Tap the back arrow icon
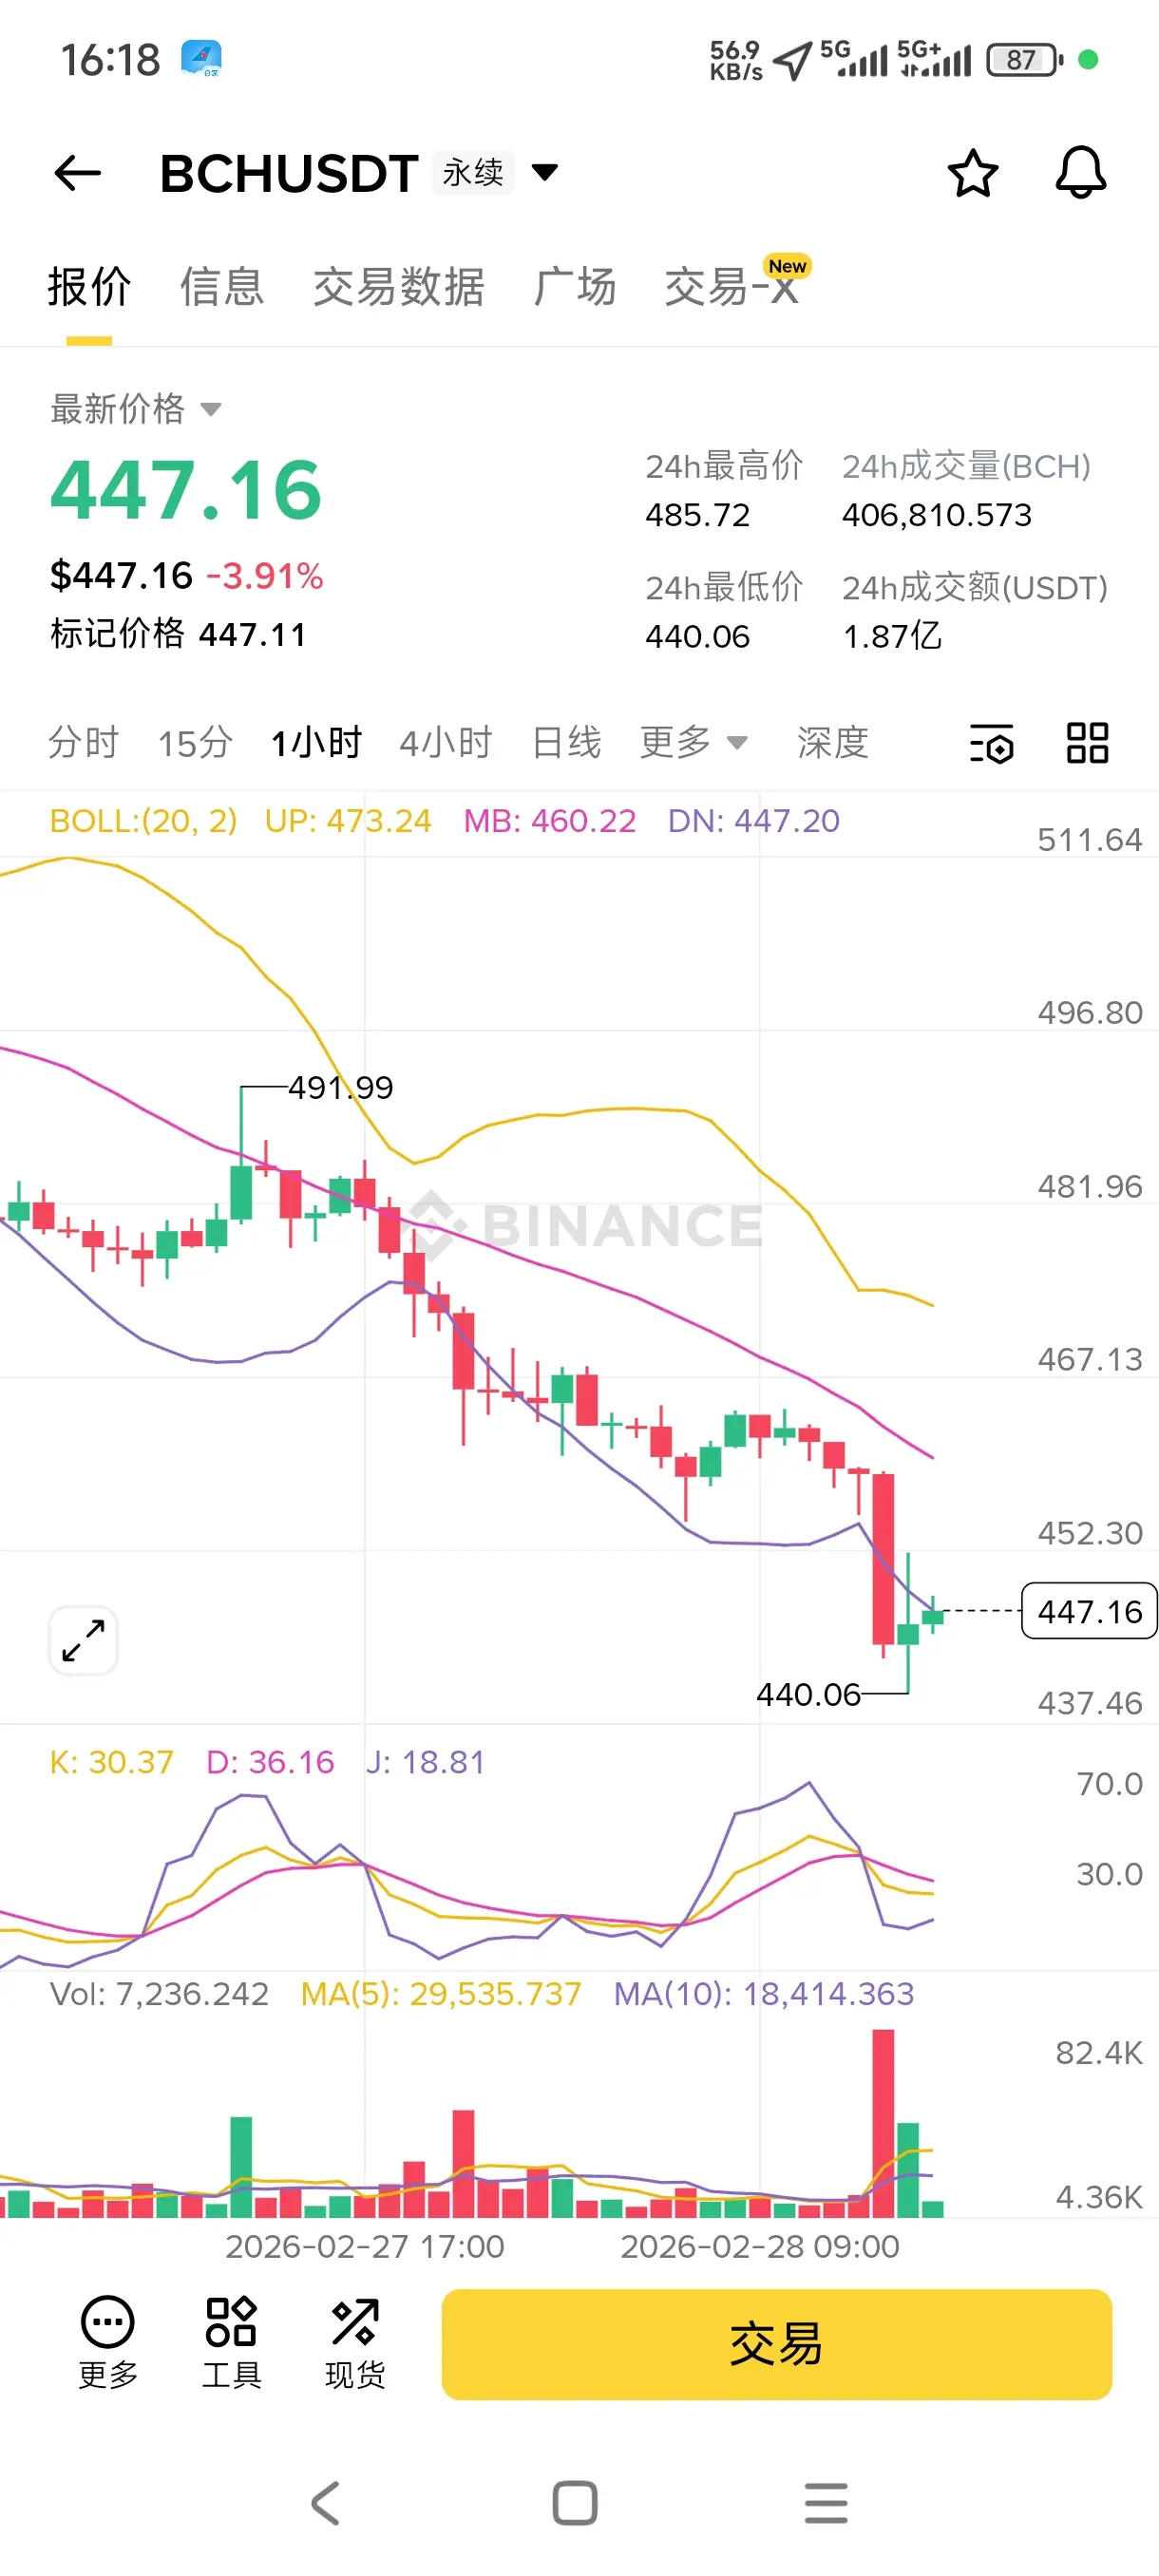 [x=77, y=174]
